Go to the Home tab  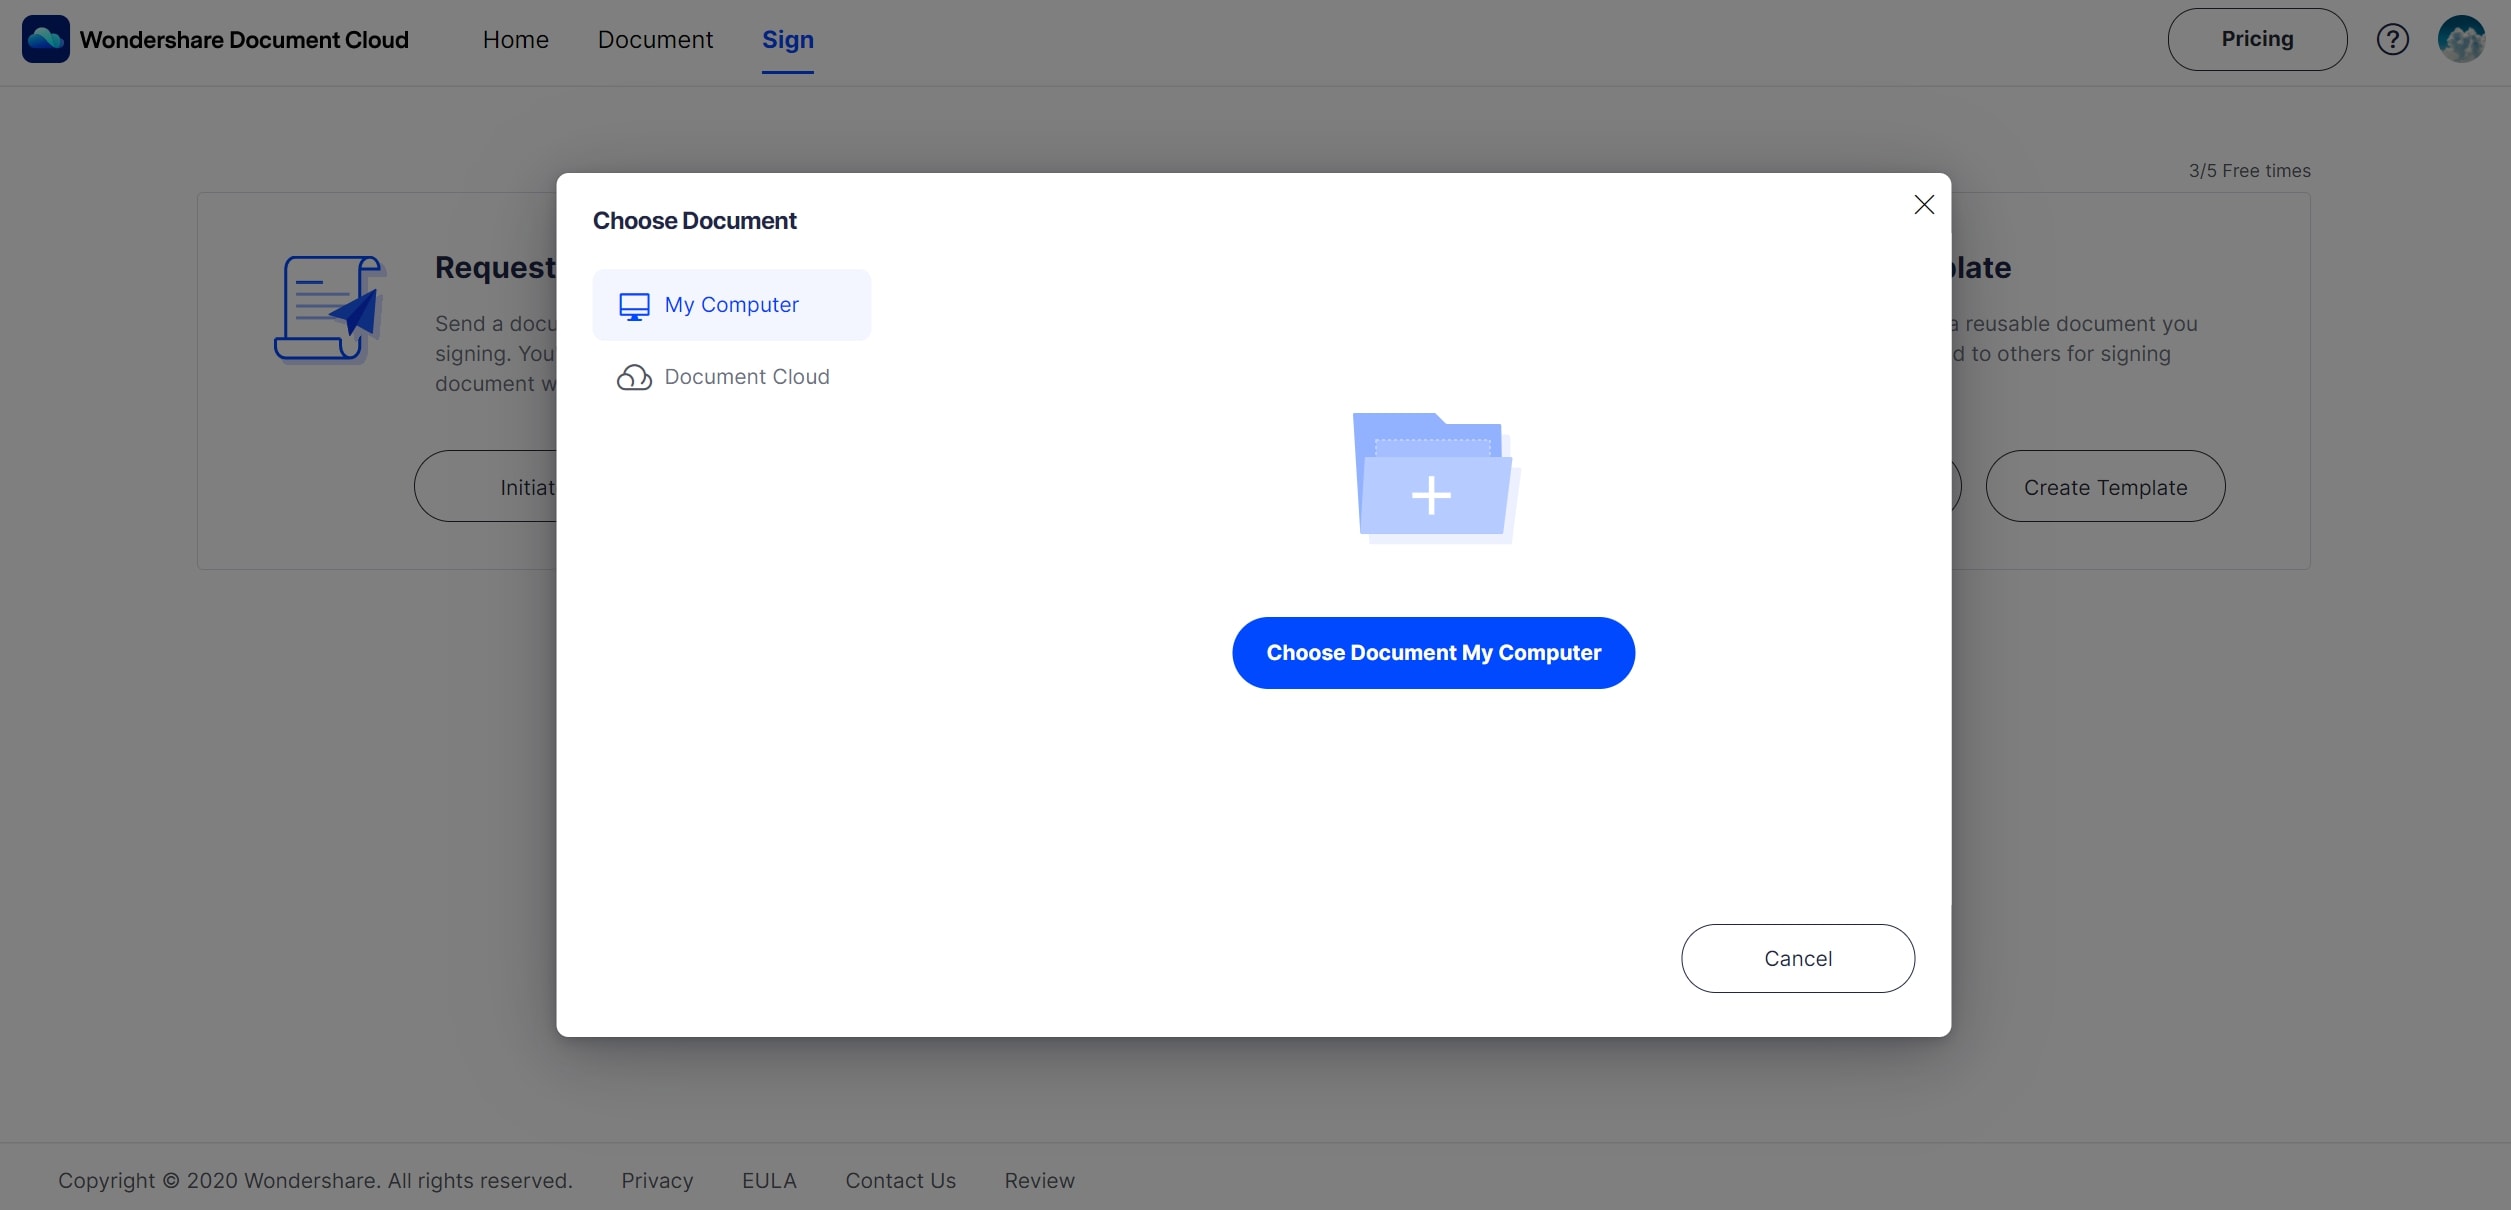[x=515, y=40]
